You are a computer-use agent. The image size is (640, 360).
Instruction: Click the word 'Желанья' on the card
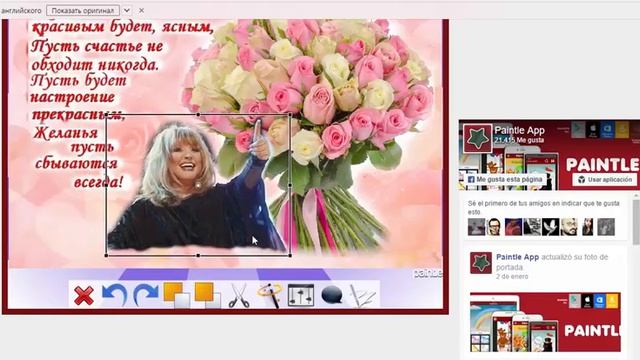click(66, 133)
